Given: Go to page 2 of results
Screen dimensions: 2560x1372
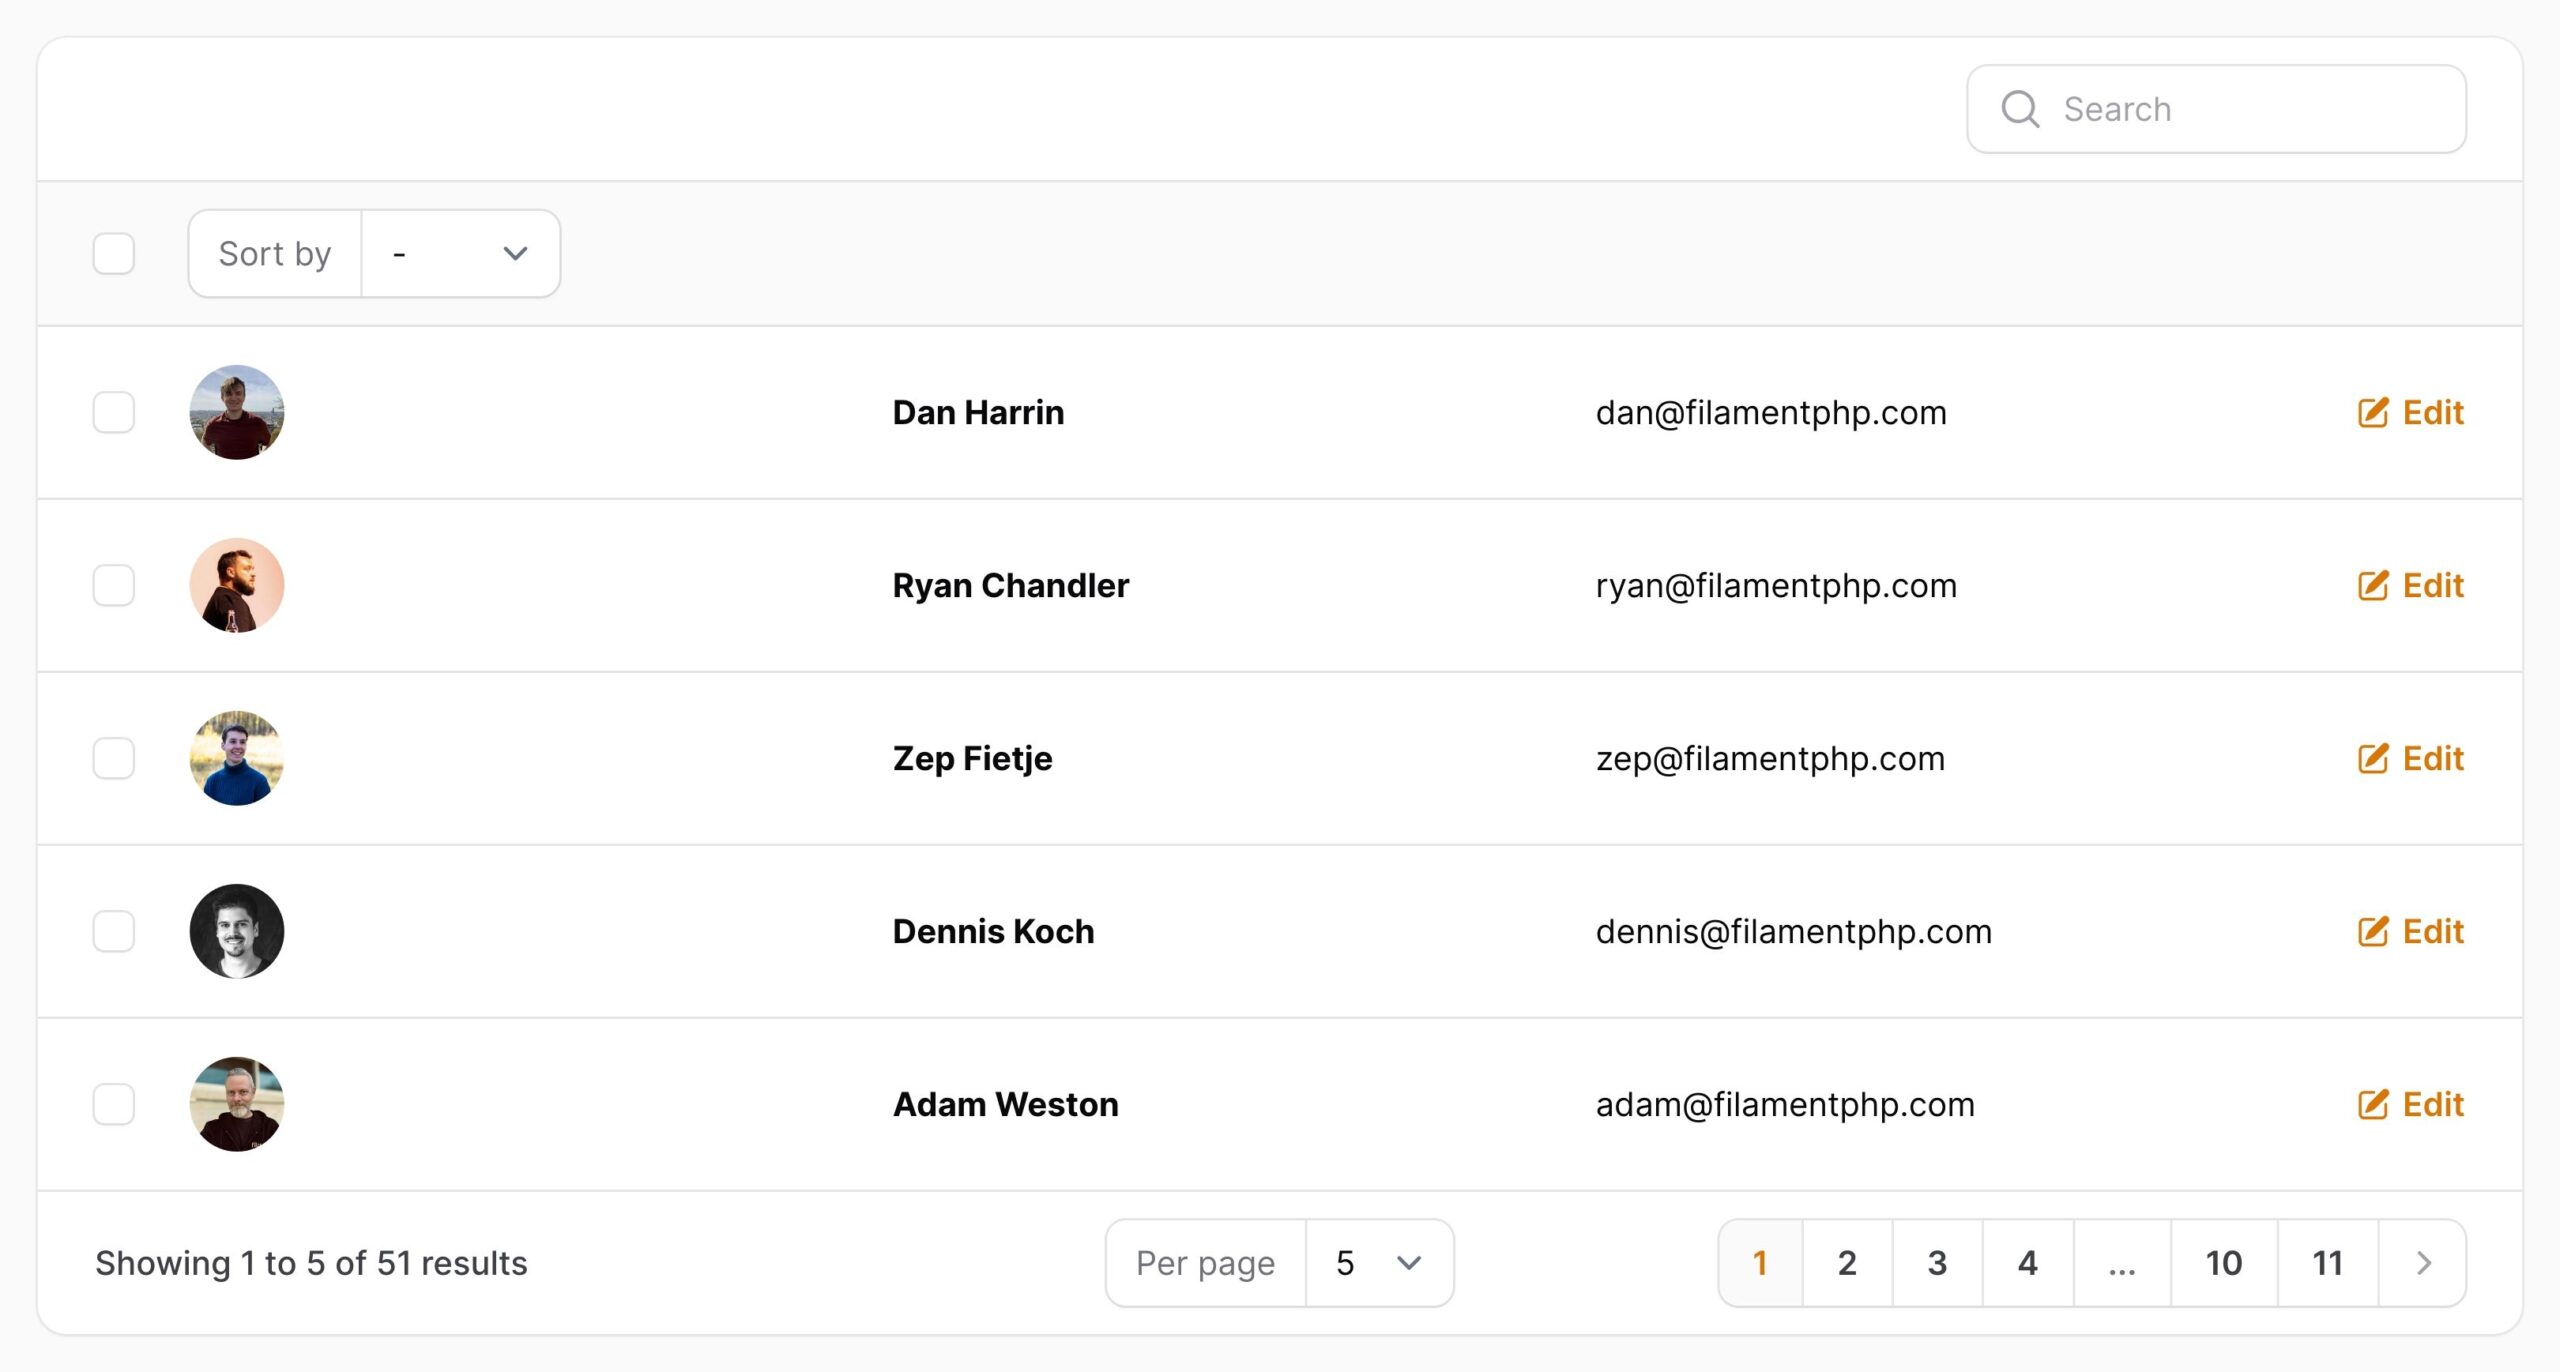Looking at the screenshot, I should click(1847, 1263).
